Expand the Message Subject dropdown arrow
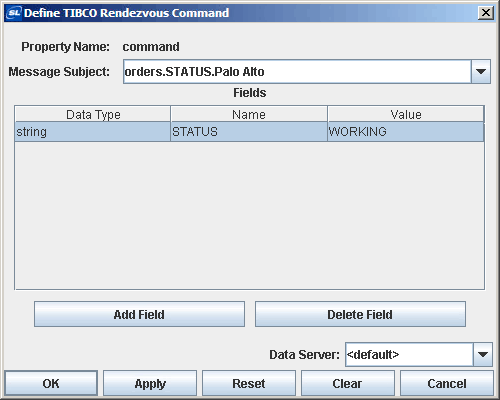The image size is (500, 400). tap(481, 71)
